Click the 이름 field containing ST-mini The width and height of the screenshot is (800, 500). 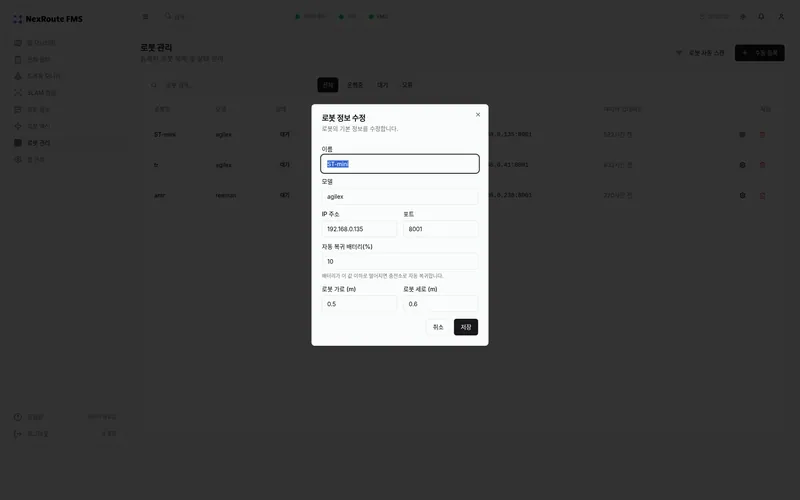click(x=399, y=164)
